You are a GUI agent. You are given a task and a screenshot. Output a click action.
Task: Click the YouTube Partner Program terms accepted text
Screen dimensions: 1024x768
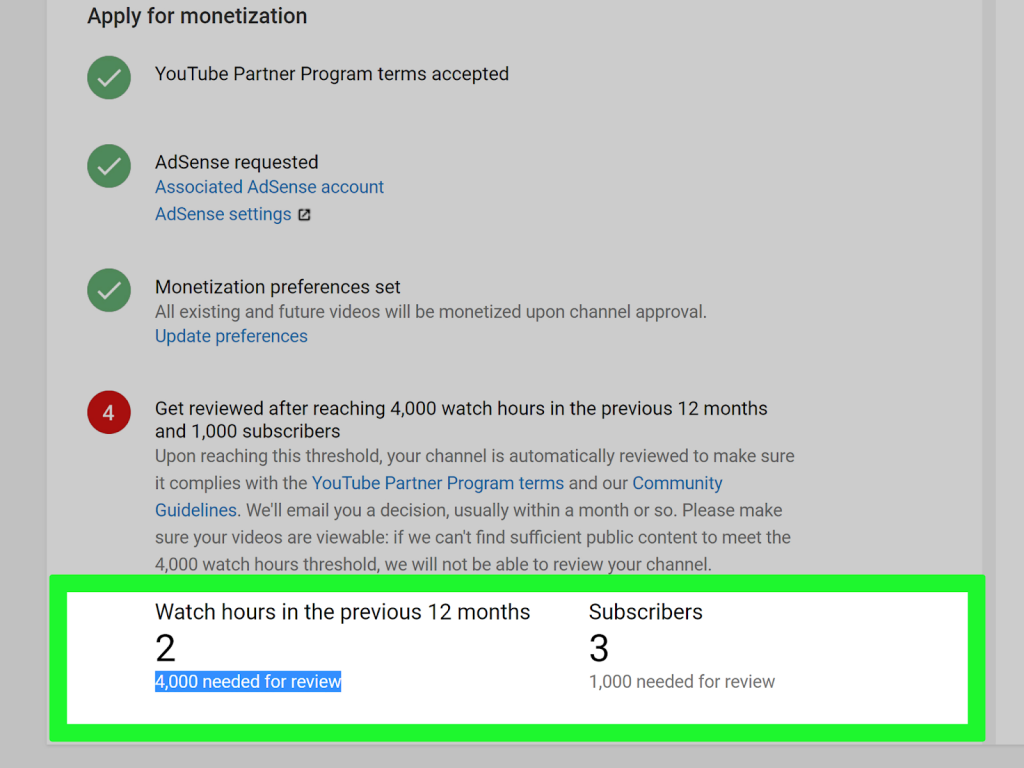pos(332,74)
